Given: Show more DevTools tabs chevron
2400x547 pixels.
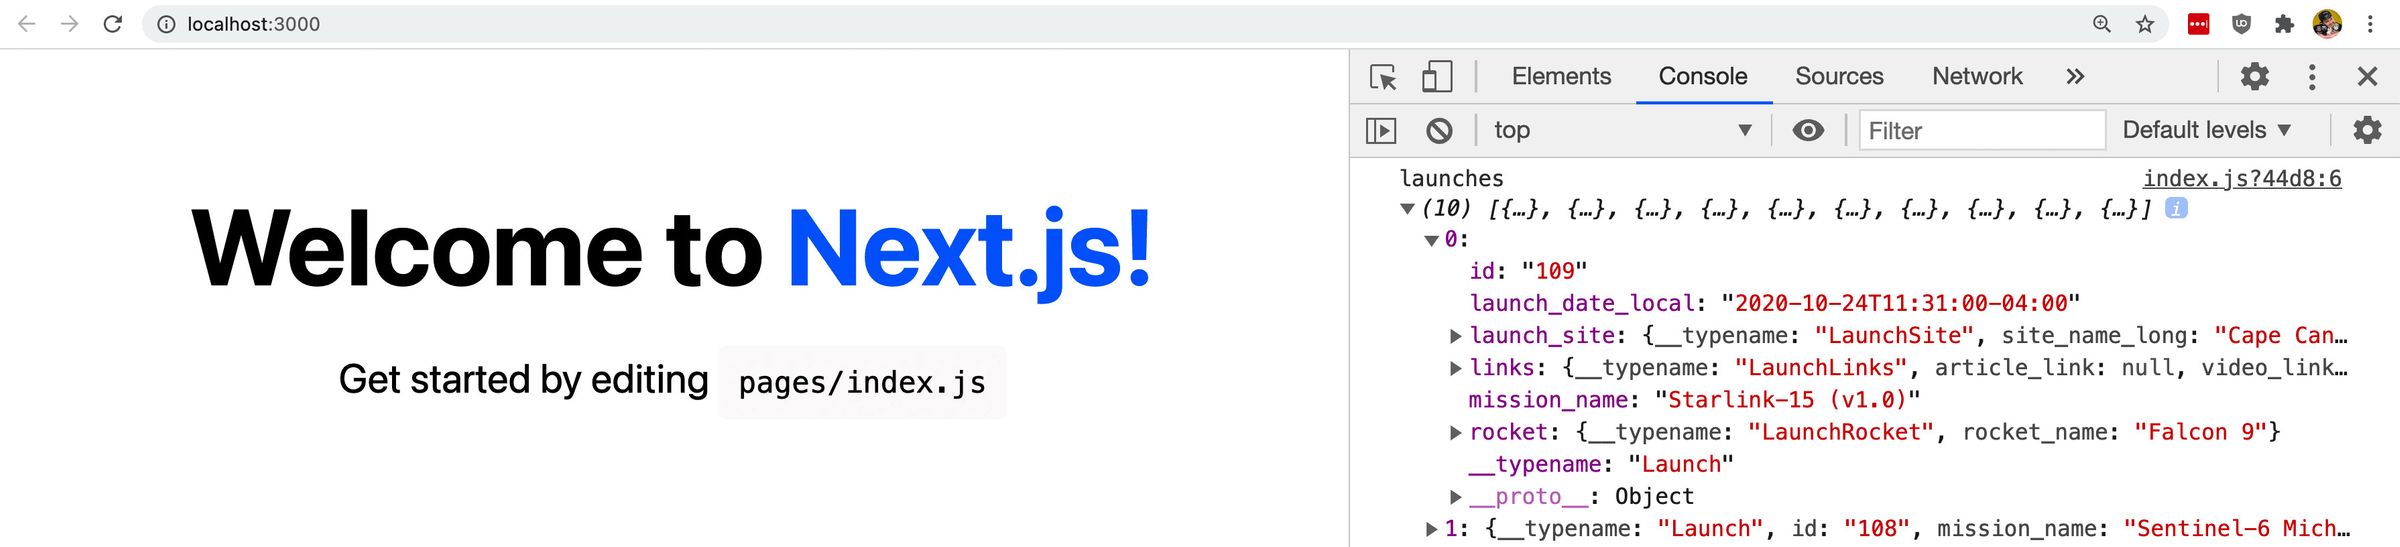Looking at the screenshot, I should point(2075,77).
